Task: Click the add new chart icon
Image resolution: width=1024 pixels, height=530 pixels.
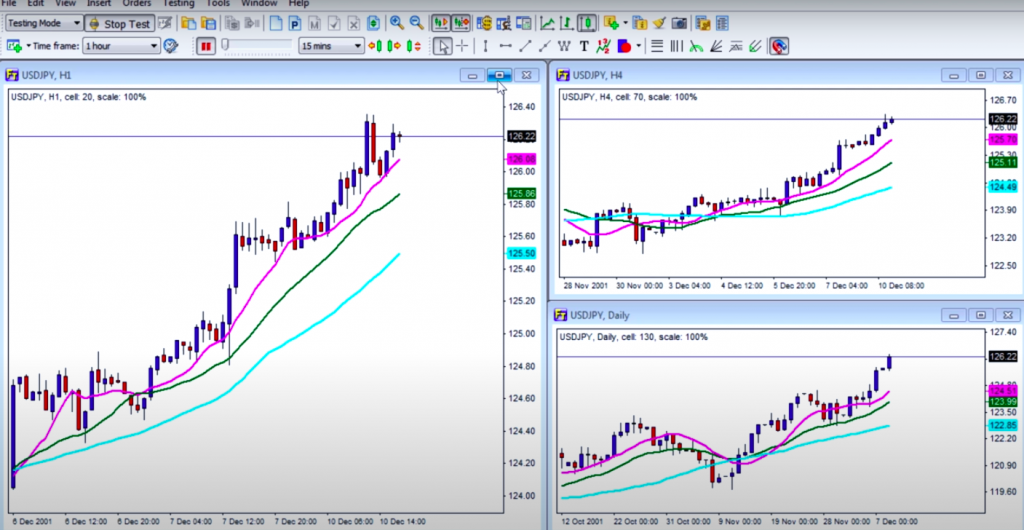Action: click(x=14, y=46)
